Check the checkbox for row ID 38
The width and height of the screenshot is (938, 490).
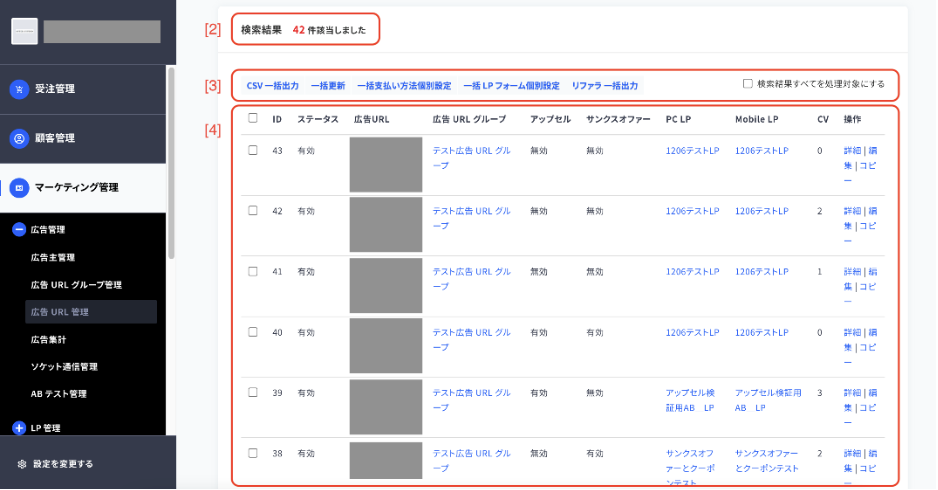click(252, 454)
